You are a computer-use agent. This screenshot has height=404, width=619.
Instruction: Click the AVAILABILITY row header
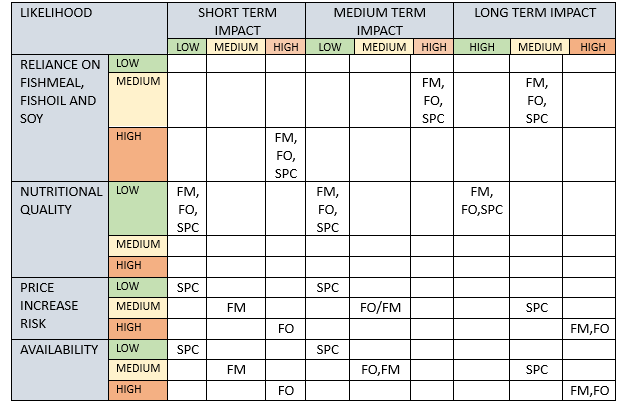click(59, 349)
